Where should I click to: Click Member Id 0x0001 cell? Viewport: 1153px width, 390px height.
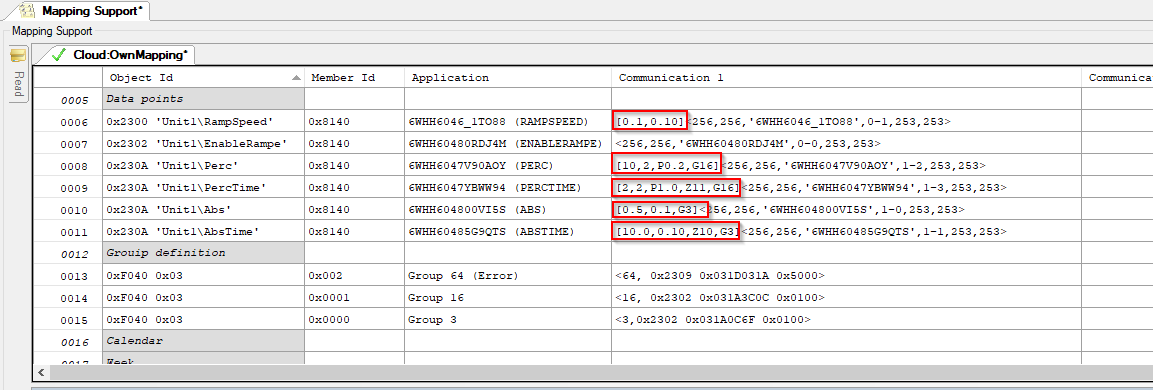coord(354,298)
